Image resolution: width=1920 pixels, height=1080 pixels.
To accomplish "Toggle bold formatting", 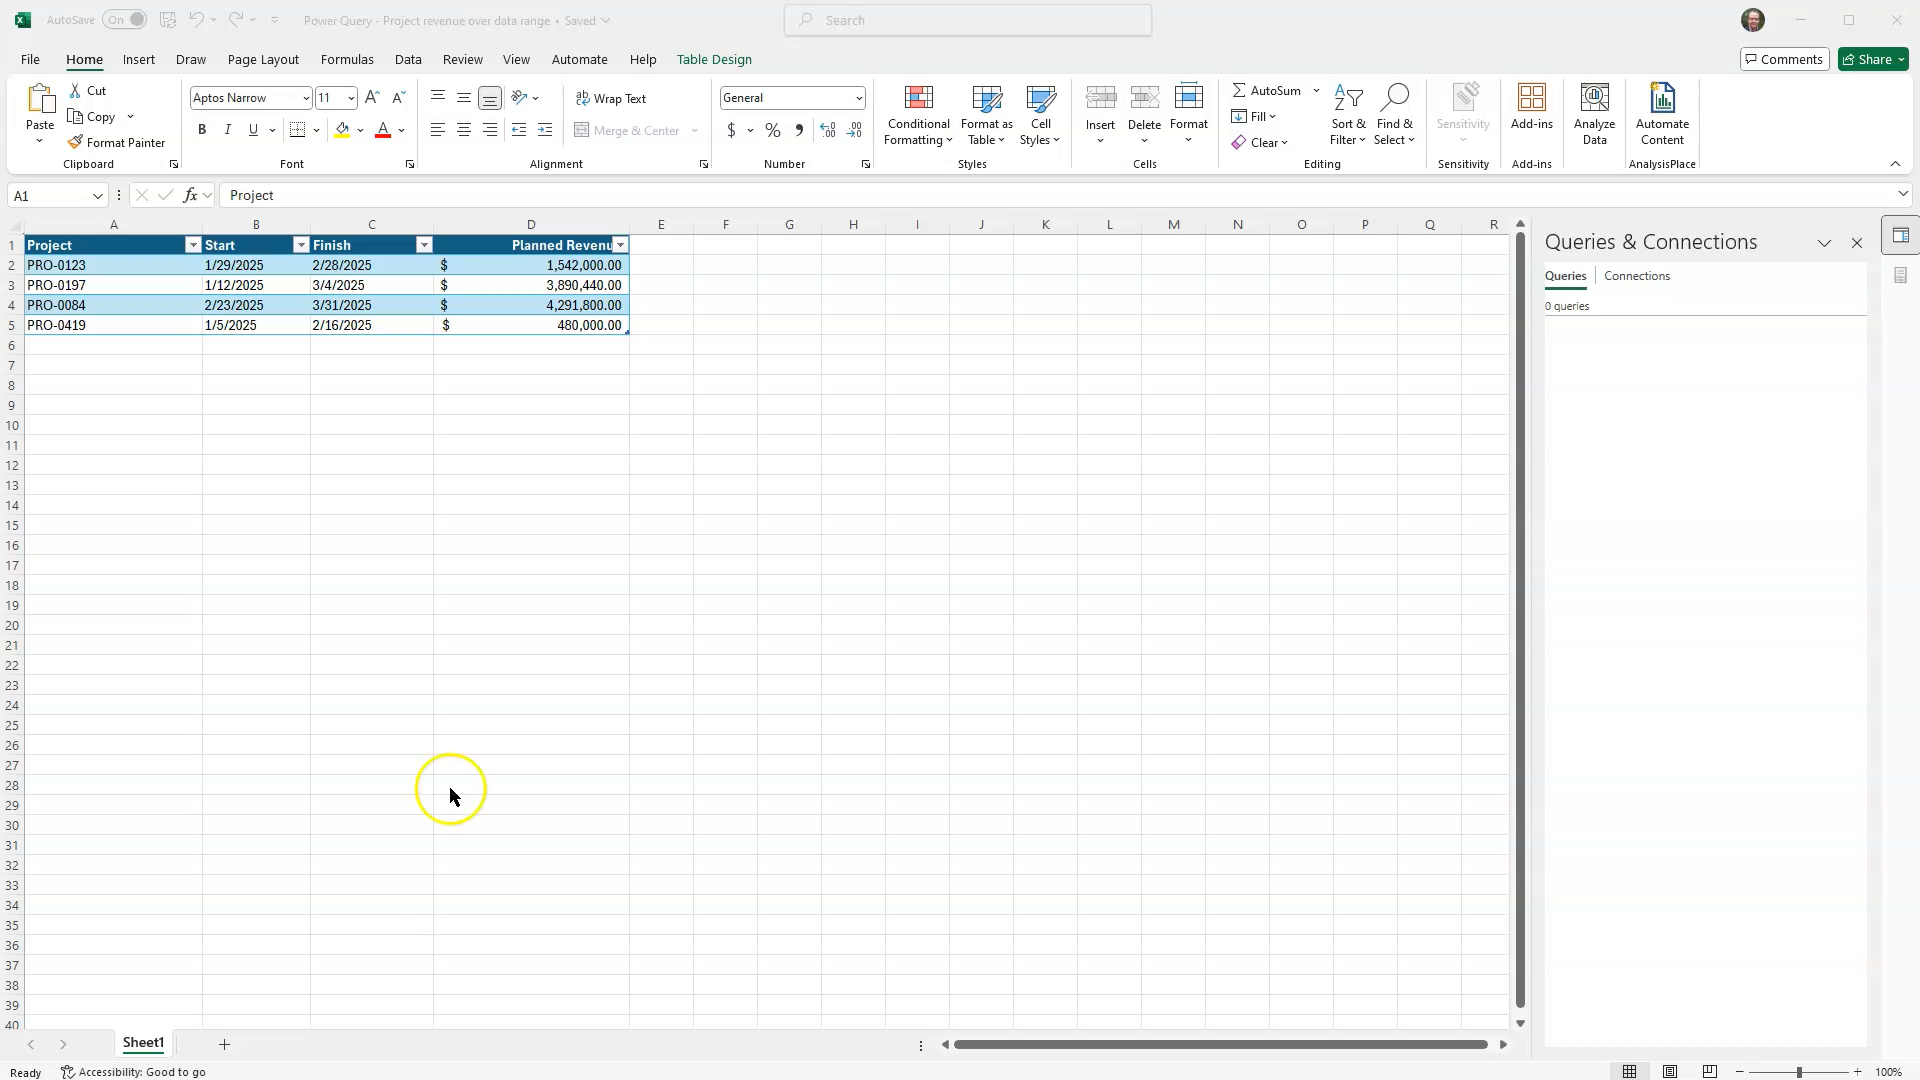I will pyautogui.click(x=201, y=129).
